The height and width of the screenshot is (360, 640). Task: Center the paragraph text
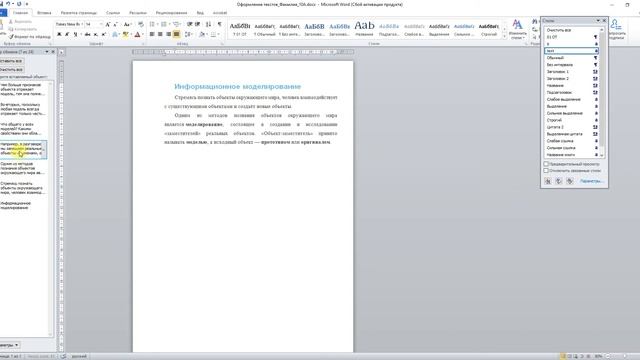(160, 34)
